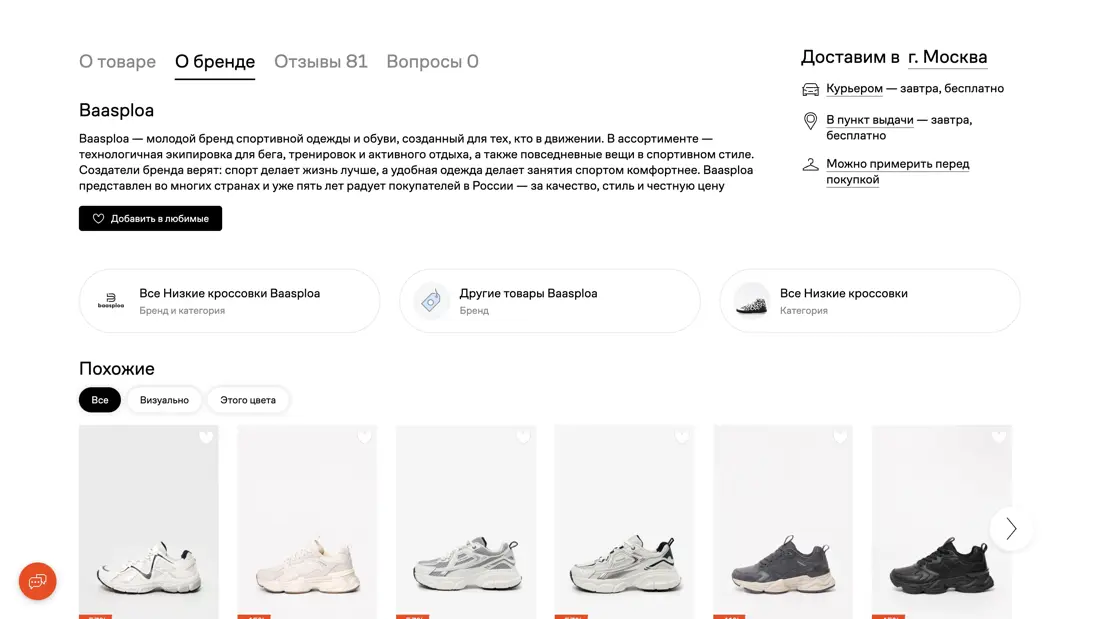Enable the Визуально similarity filter
This screenshot has height=619, width=1100.
(163, 399)
